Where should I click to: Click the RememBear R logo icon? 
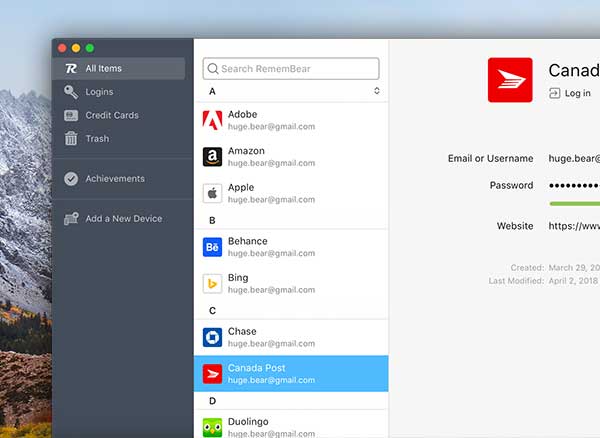71,68
